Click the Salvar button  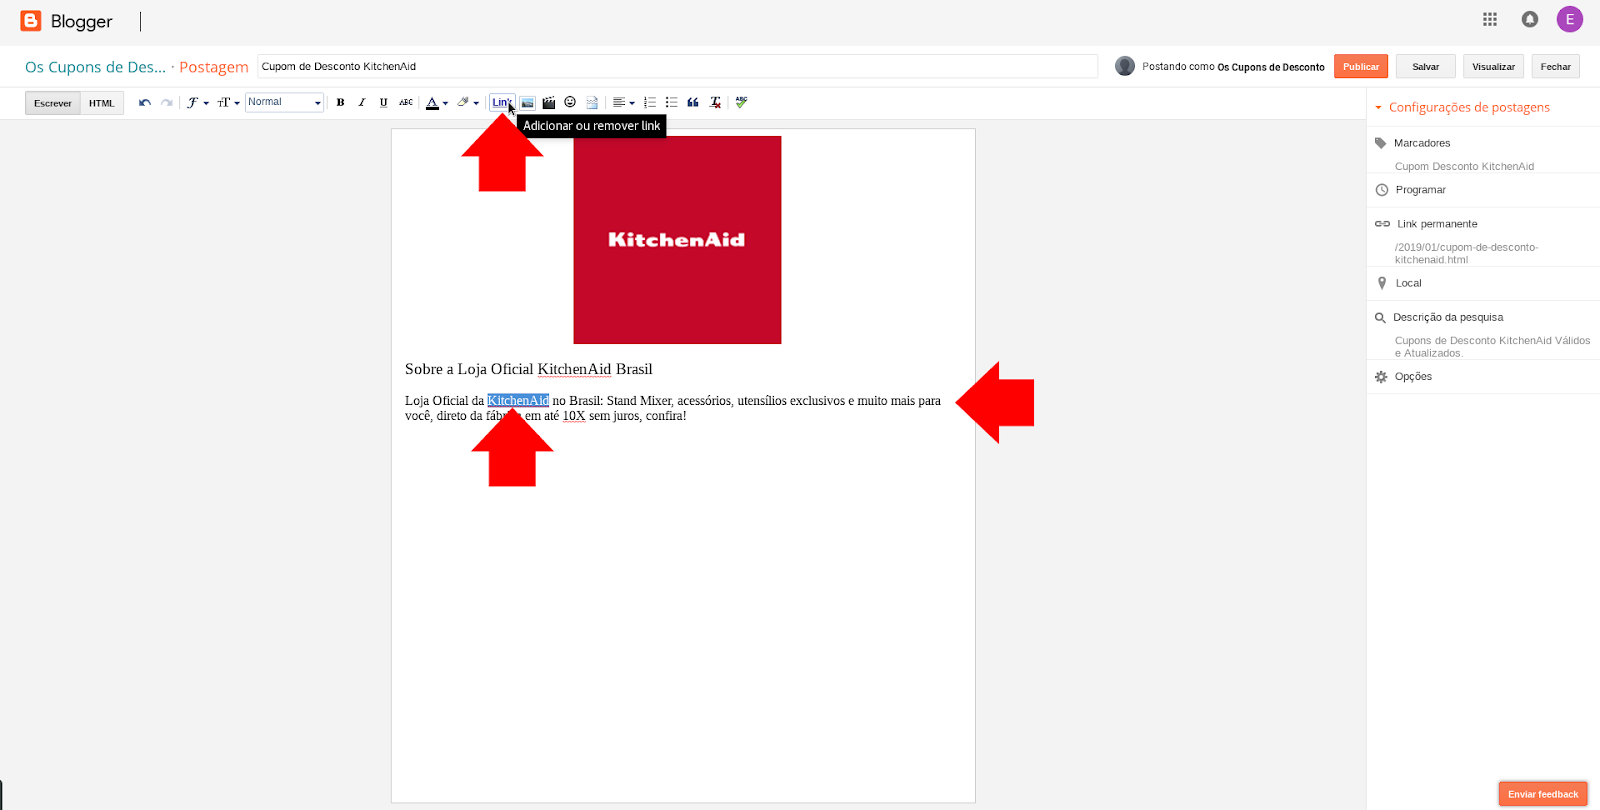pos(1426,66)
